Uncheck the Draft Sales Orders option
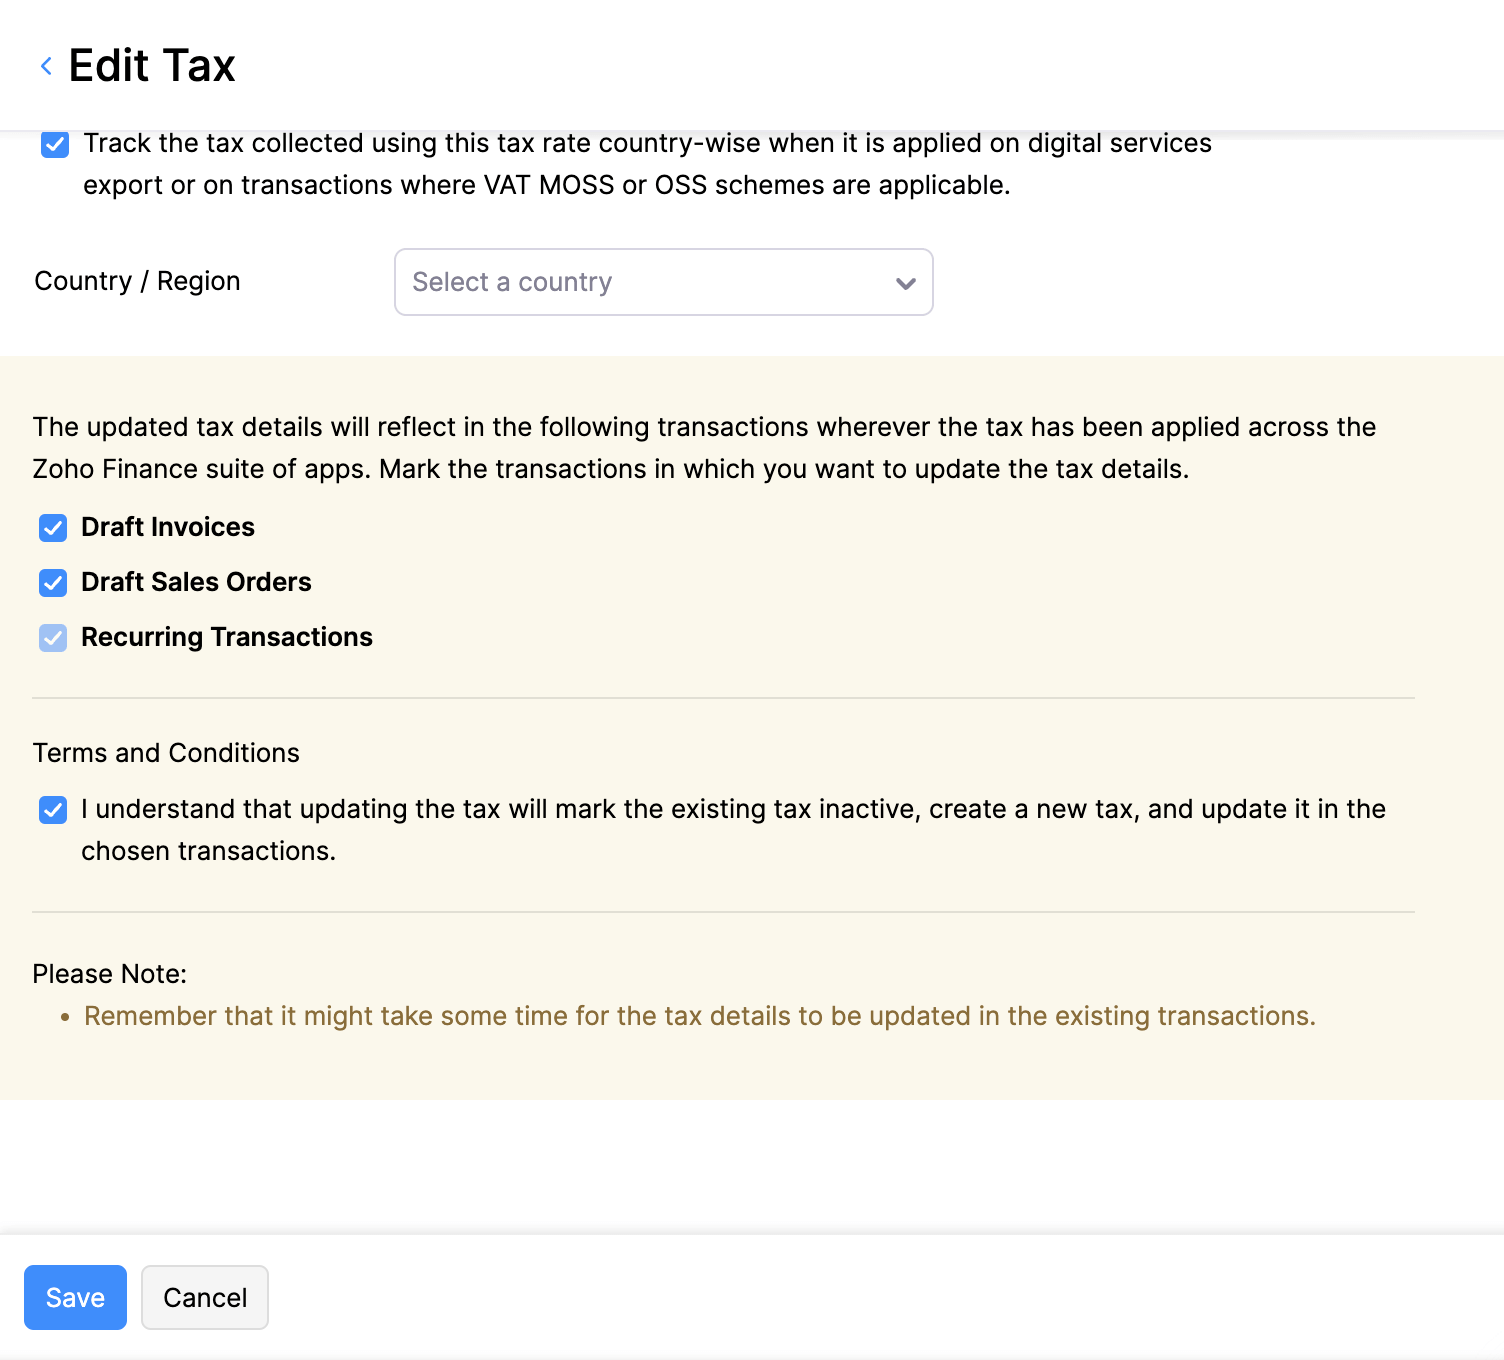Viewport: 1504px width, 1360px height. pos(53,582)
